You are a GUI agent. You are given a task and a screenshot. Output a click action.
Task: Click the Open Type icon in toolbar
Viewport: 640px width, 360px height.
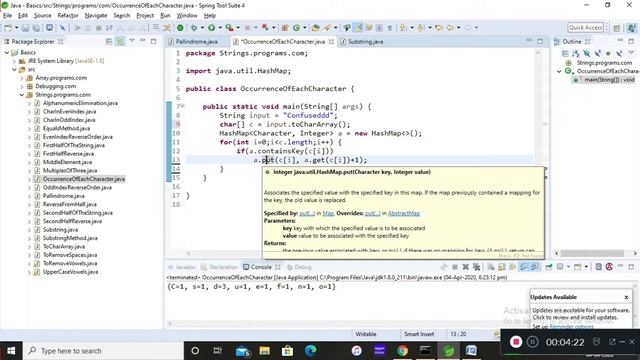coord(315,27)
